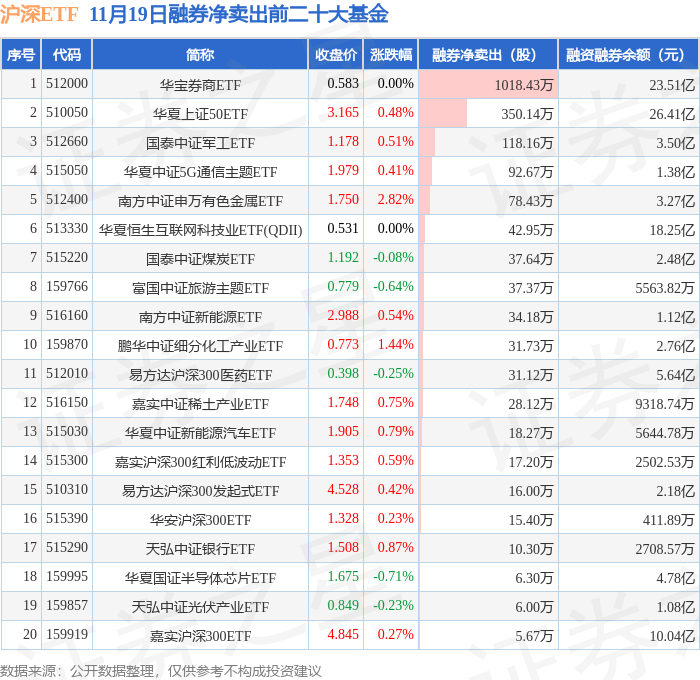Select 嘉实中证稀土产业ETF
The height and width of the screenshot is (680, 700).
click(x=200, y=404)
